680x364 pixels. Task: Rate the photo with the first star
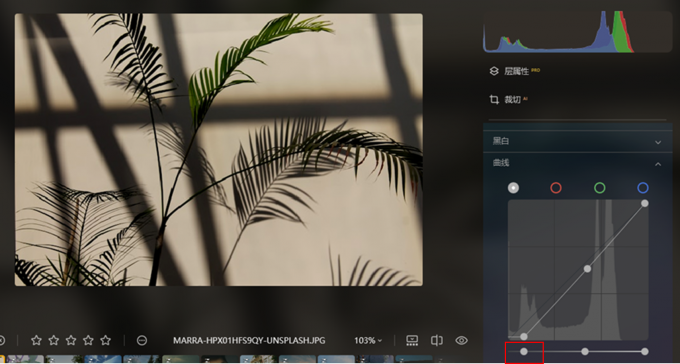pyautogui.click(x=36, y=341)
